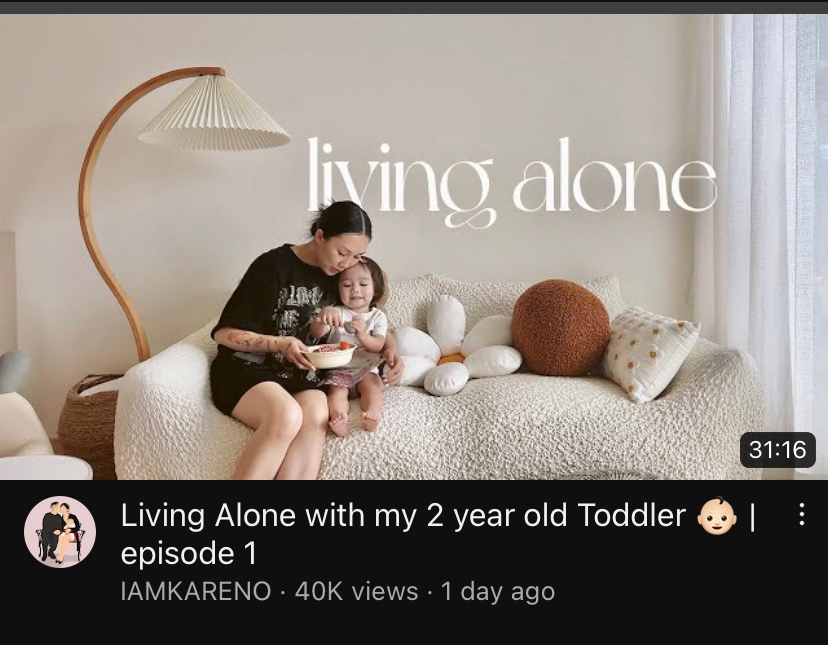
Task: Click the baby emoji in the title
Action: click(717, 516)
